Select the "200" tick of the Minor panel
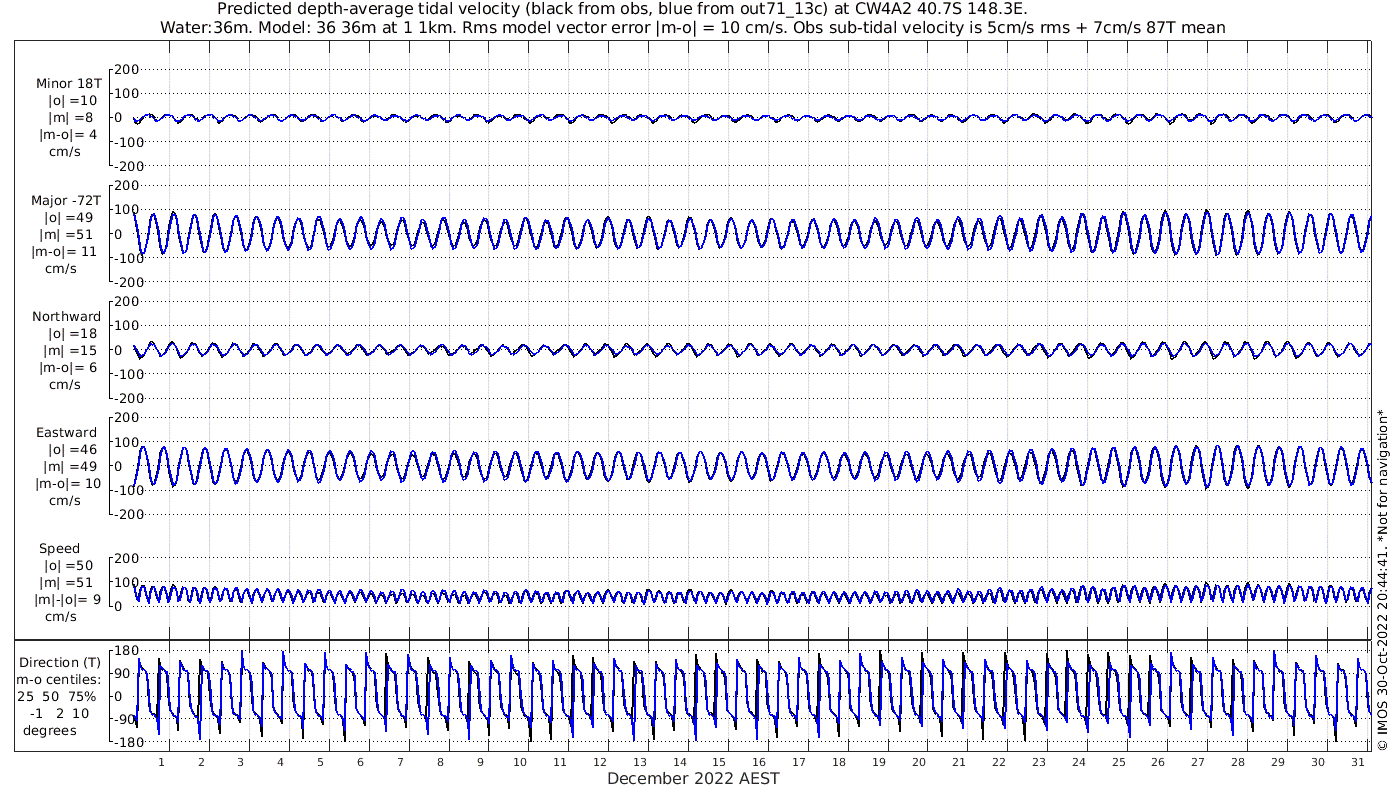Image resolution: width=1400 pixels, height=800 pixels. tap(124, 70)
